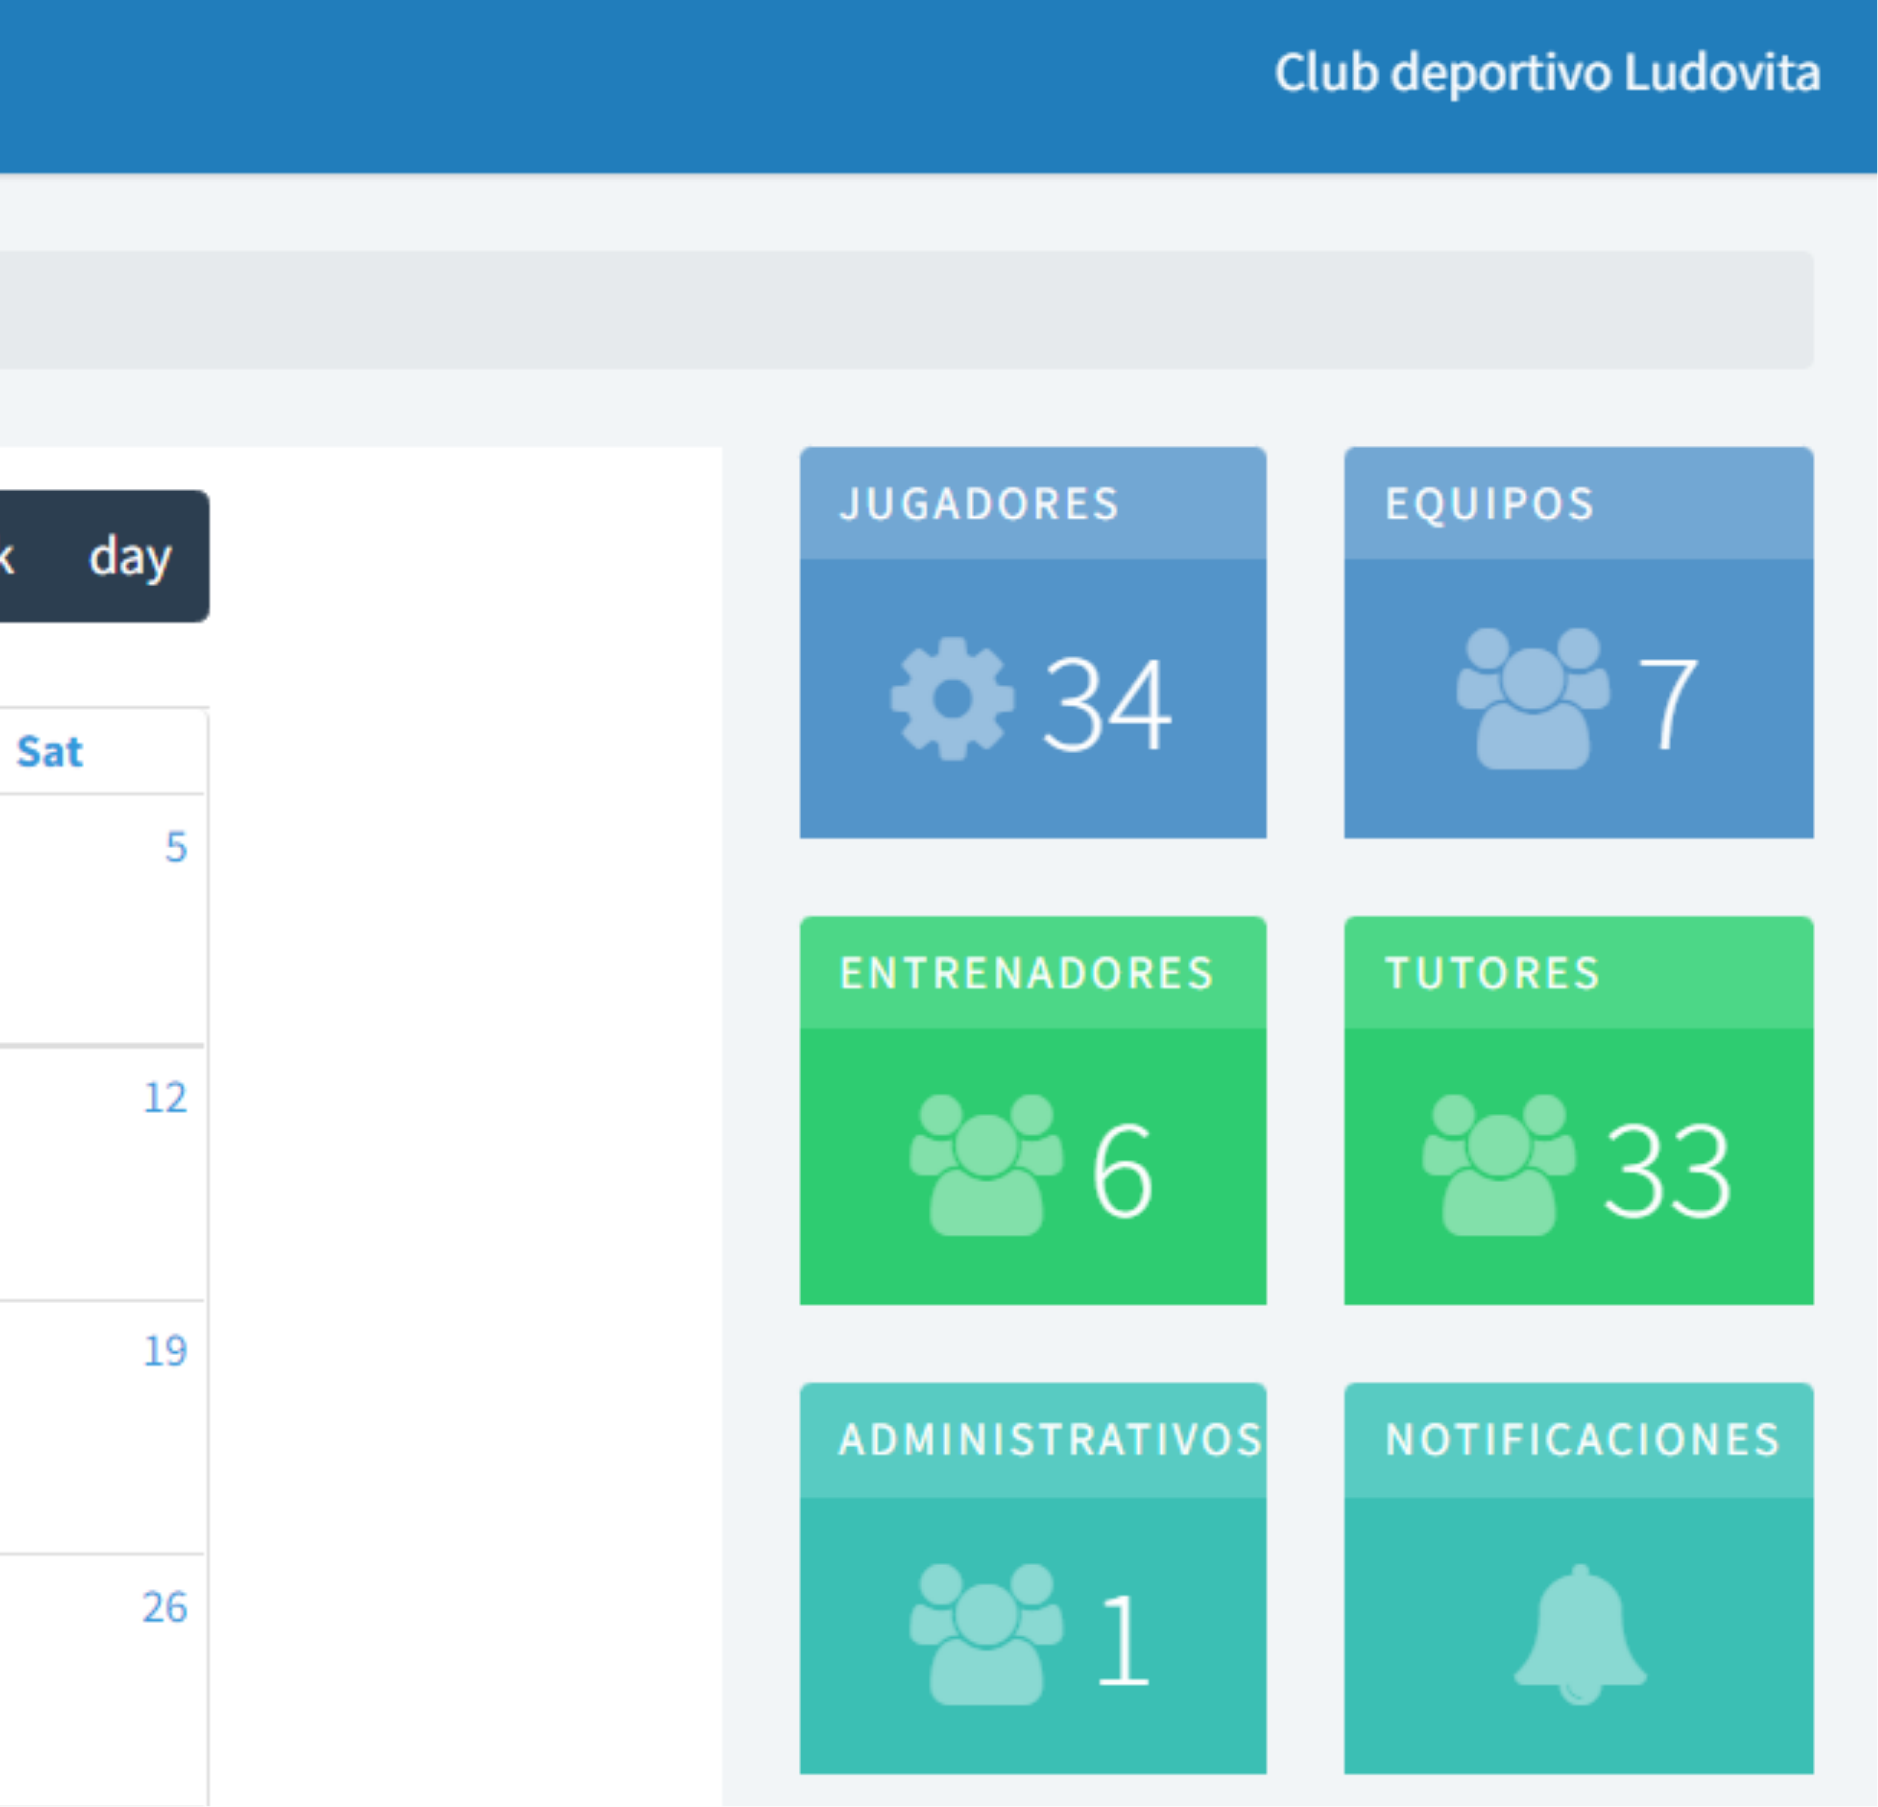Viewport: 1878px width, 1807px height.
Task: Click the Tutores count number 33
Action: click(1666, 1170)
